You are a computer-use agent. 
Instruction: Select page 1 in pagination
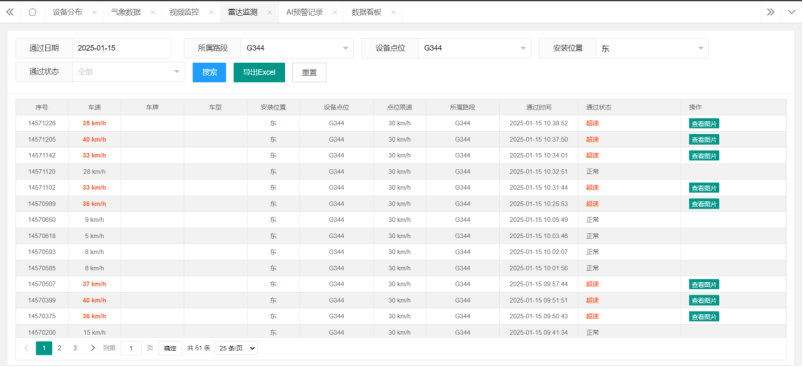[44, 348]
